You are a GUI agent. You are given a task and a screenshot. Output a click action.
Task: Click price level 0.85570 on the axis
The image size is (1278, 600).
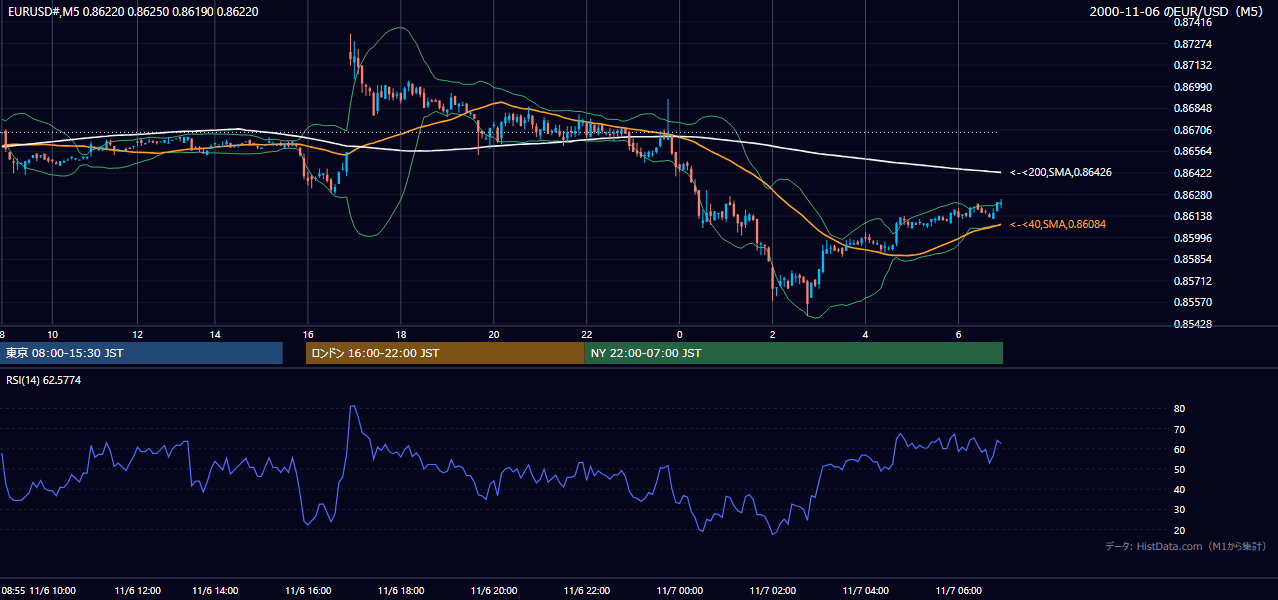(1193, 302)
